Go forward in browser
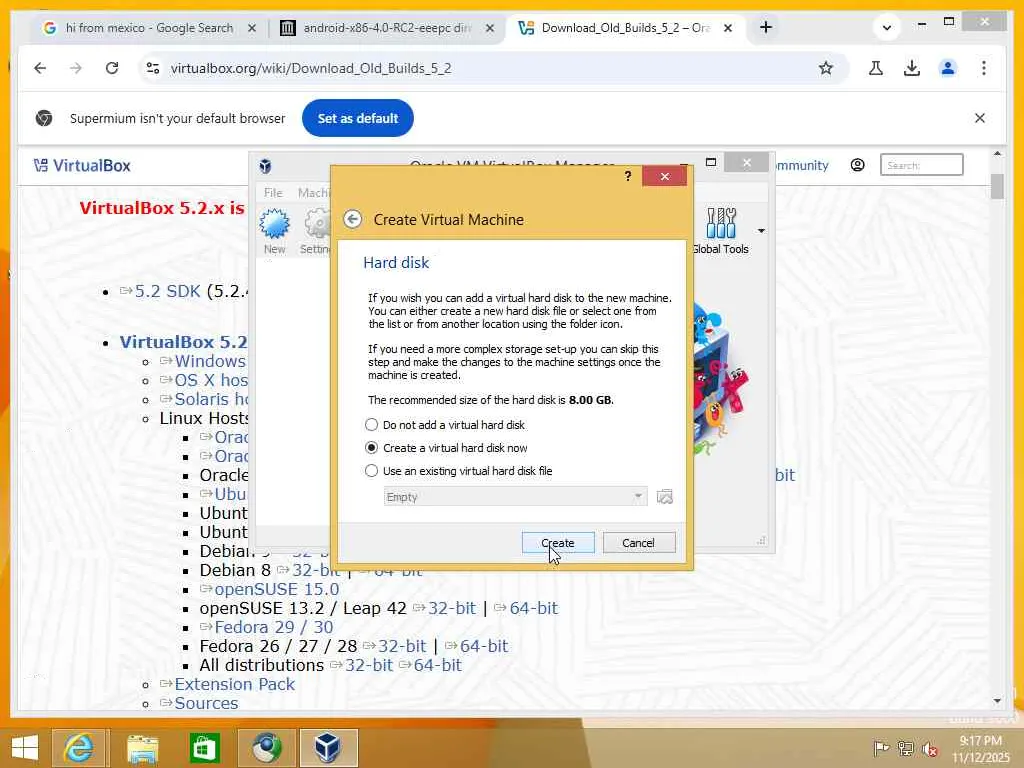This screenshot has height=768, width=1024. point(76,68)
